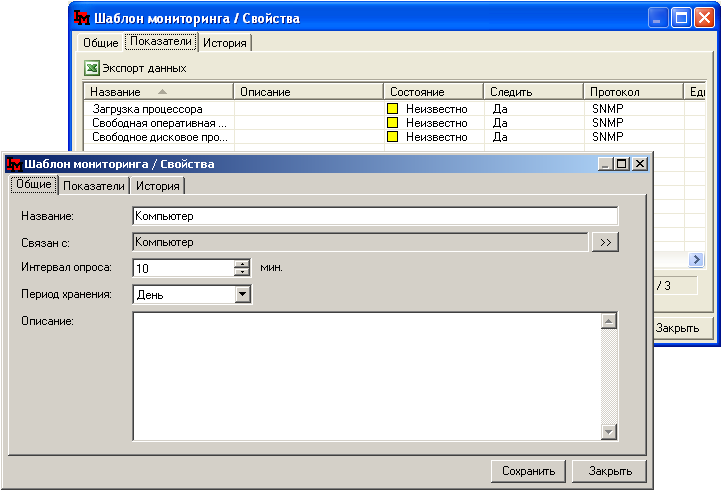Click yellow status square for Свободная оперативная row
722x491 pixels.
click(392, 123)
